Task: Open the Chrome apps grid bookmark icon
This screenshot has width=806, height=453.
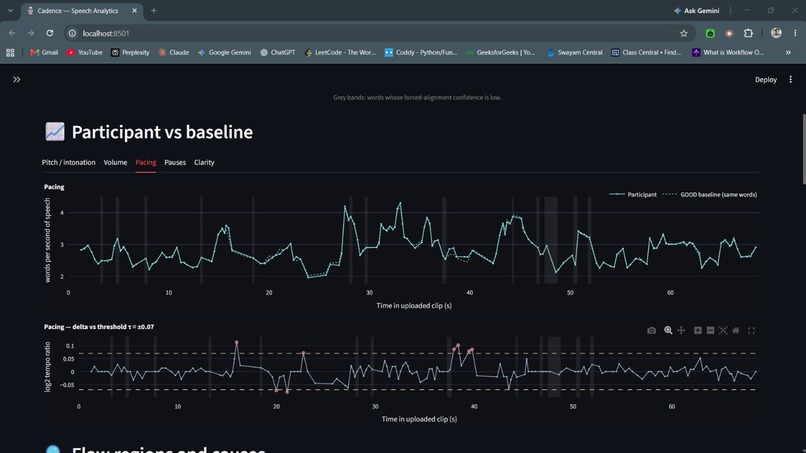Action: (x=10, y=52)
